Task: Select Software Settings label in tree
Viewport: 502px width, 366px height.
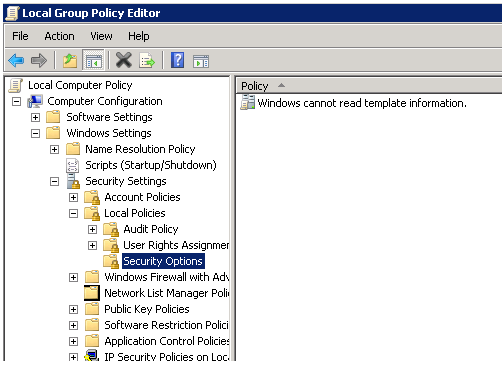Action: (109, 117)
